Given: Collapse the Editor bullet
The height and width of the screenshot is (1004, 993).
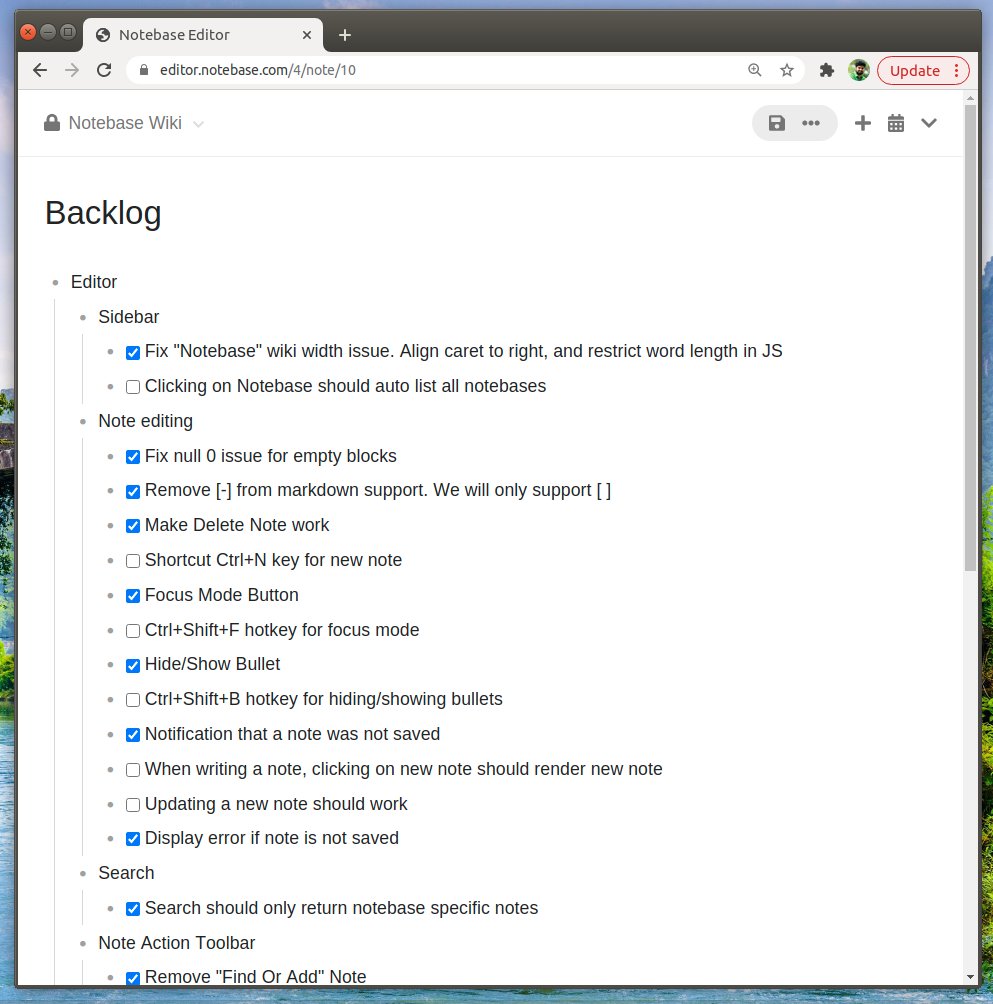Looking at the screenshot, I should [56, 282].
